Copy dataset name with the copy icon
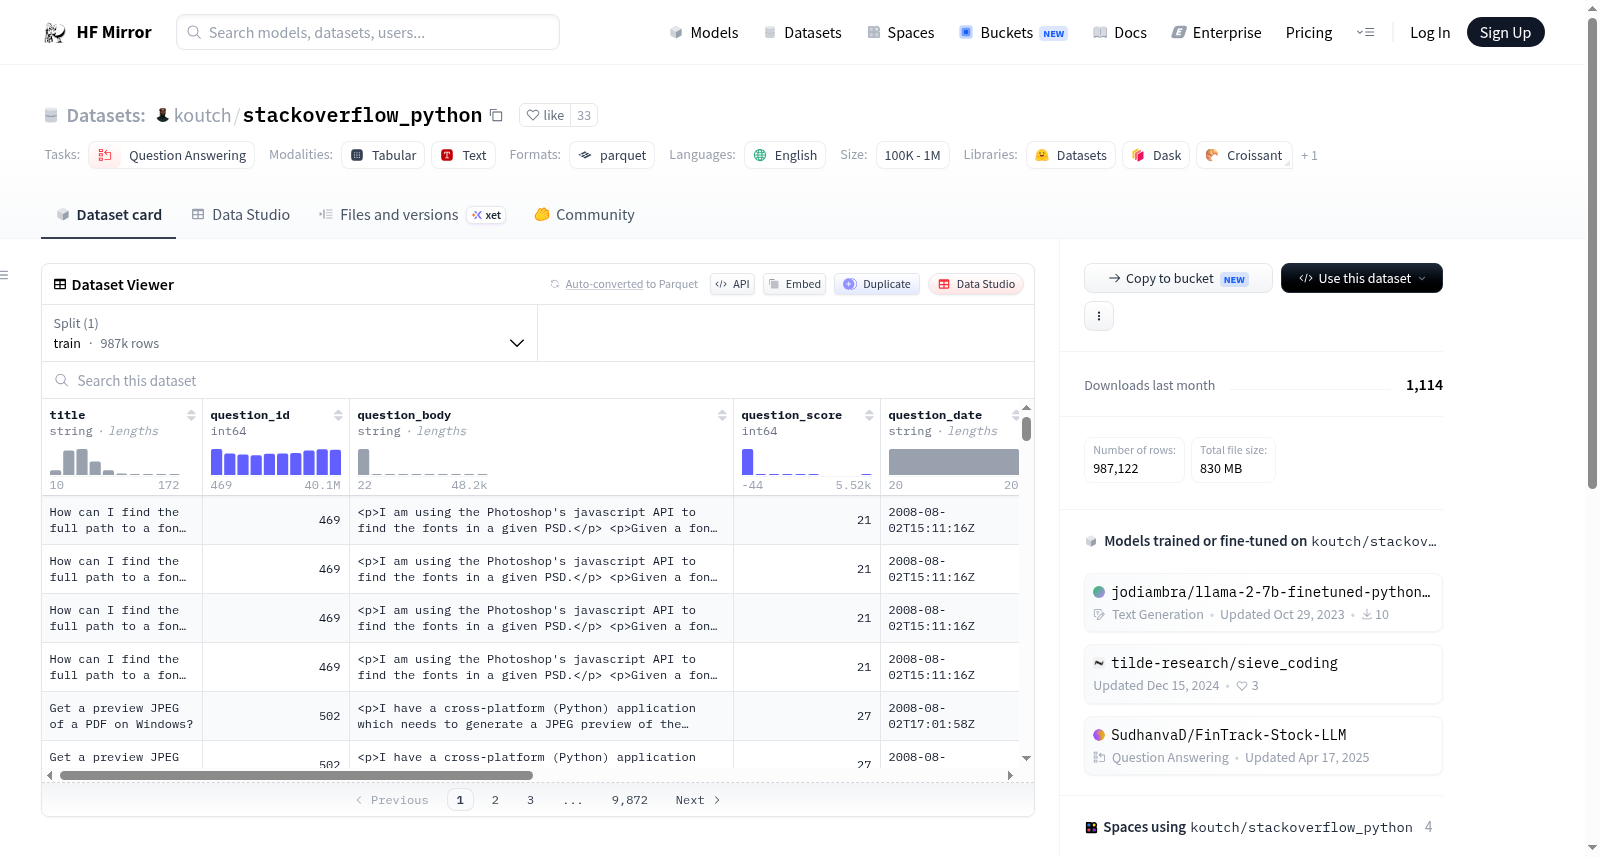The width and height of the screenshot is (1600, 857). click(x=496, y=115)
